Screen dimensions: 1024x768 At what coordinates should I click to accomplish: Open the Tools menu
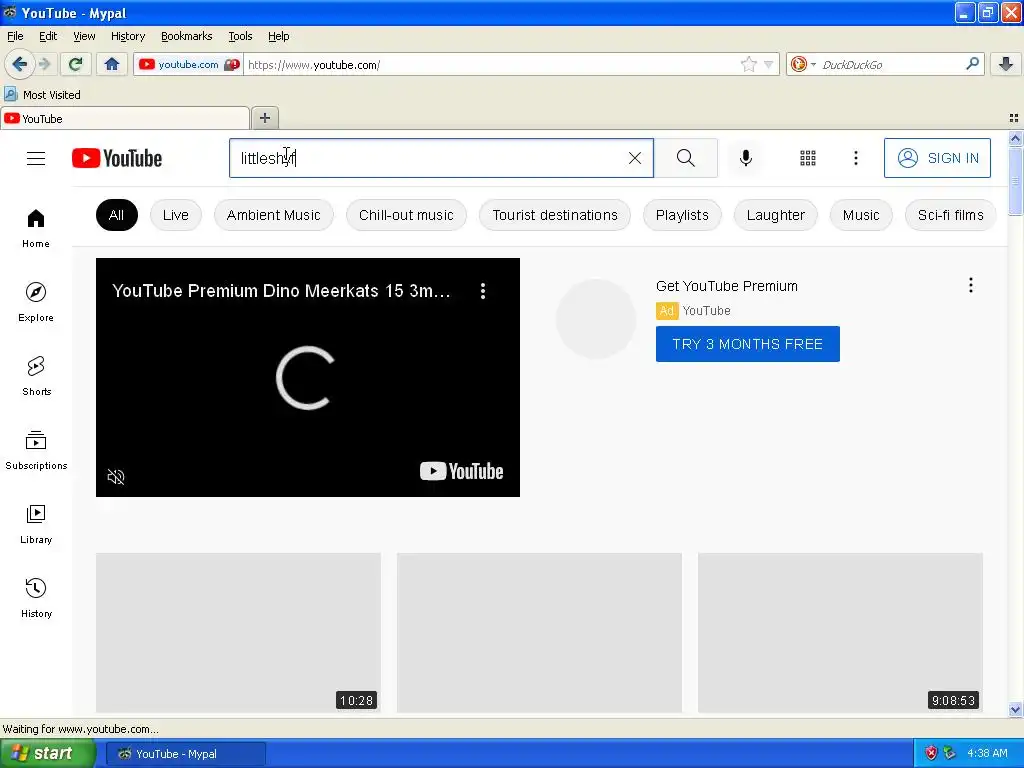240,36
